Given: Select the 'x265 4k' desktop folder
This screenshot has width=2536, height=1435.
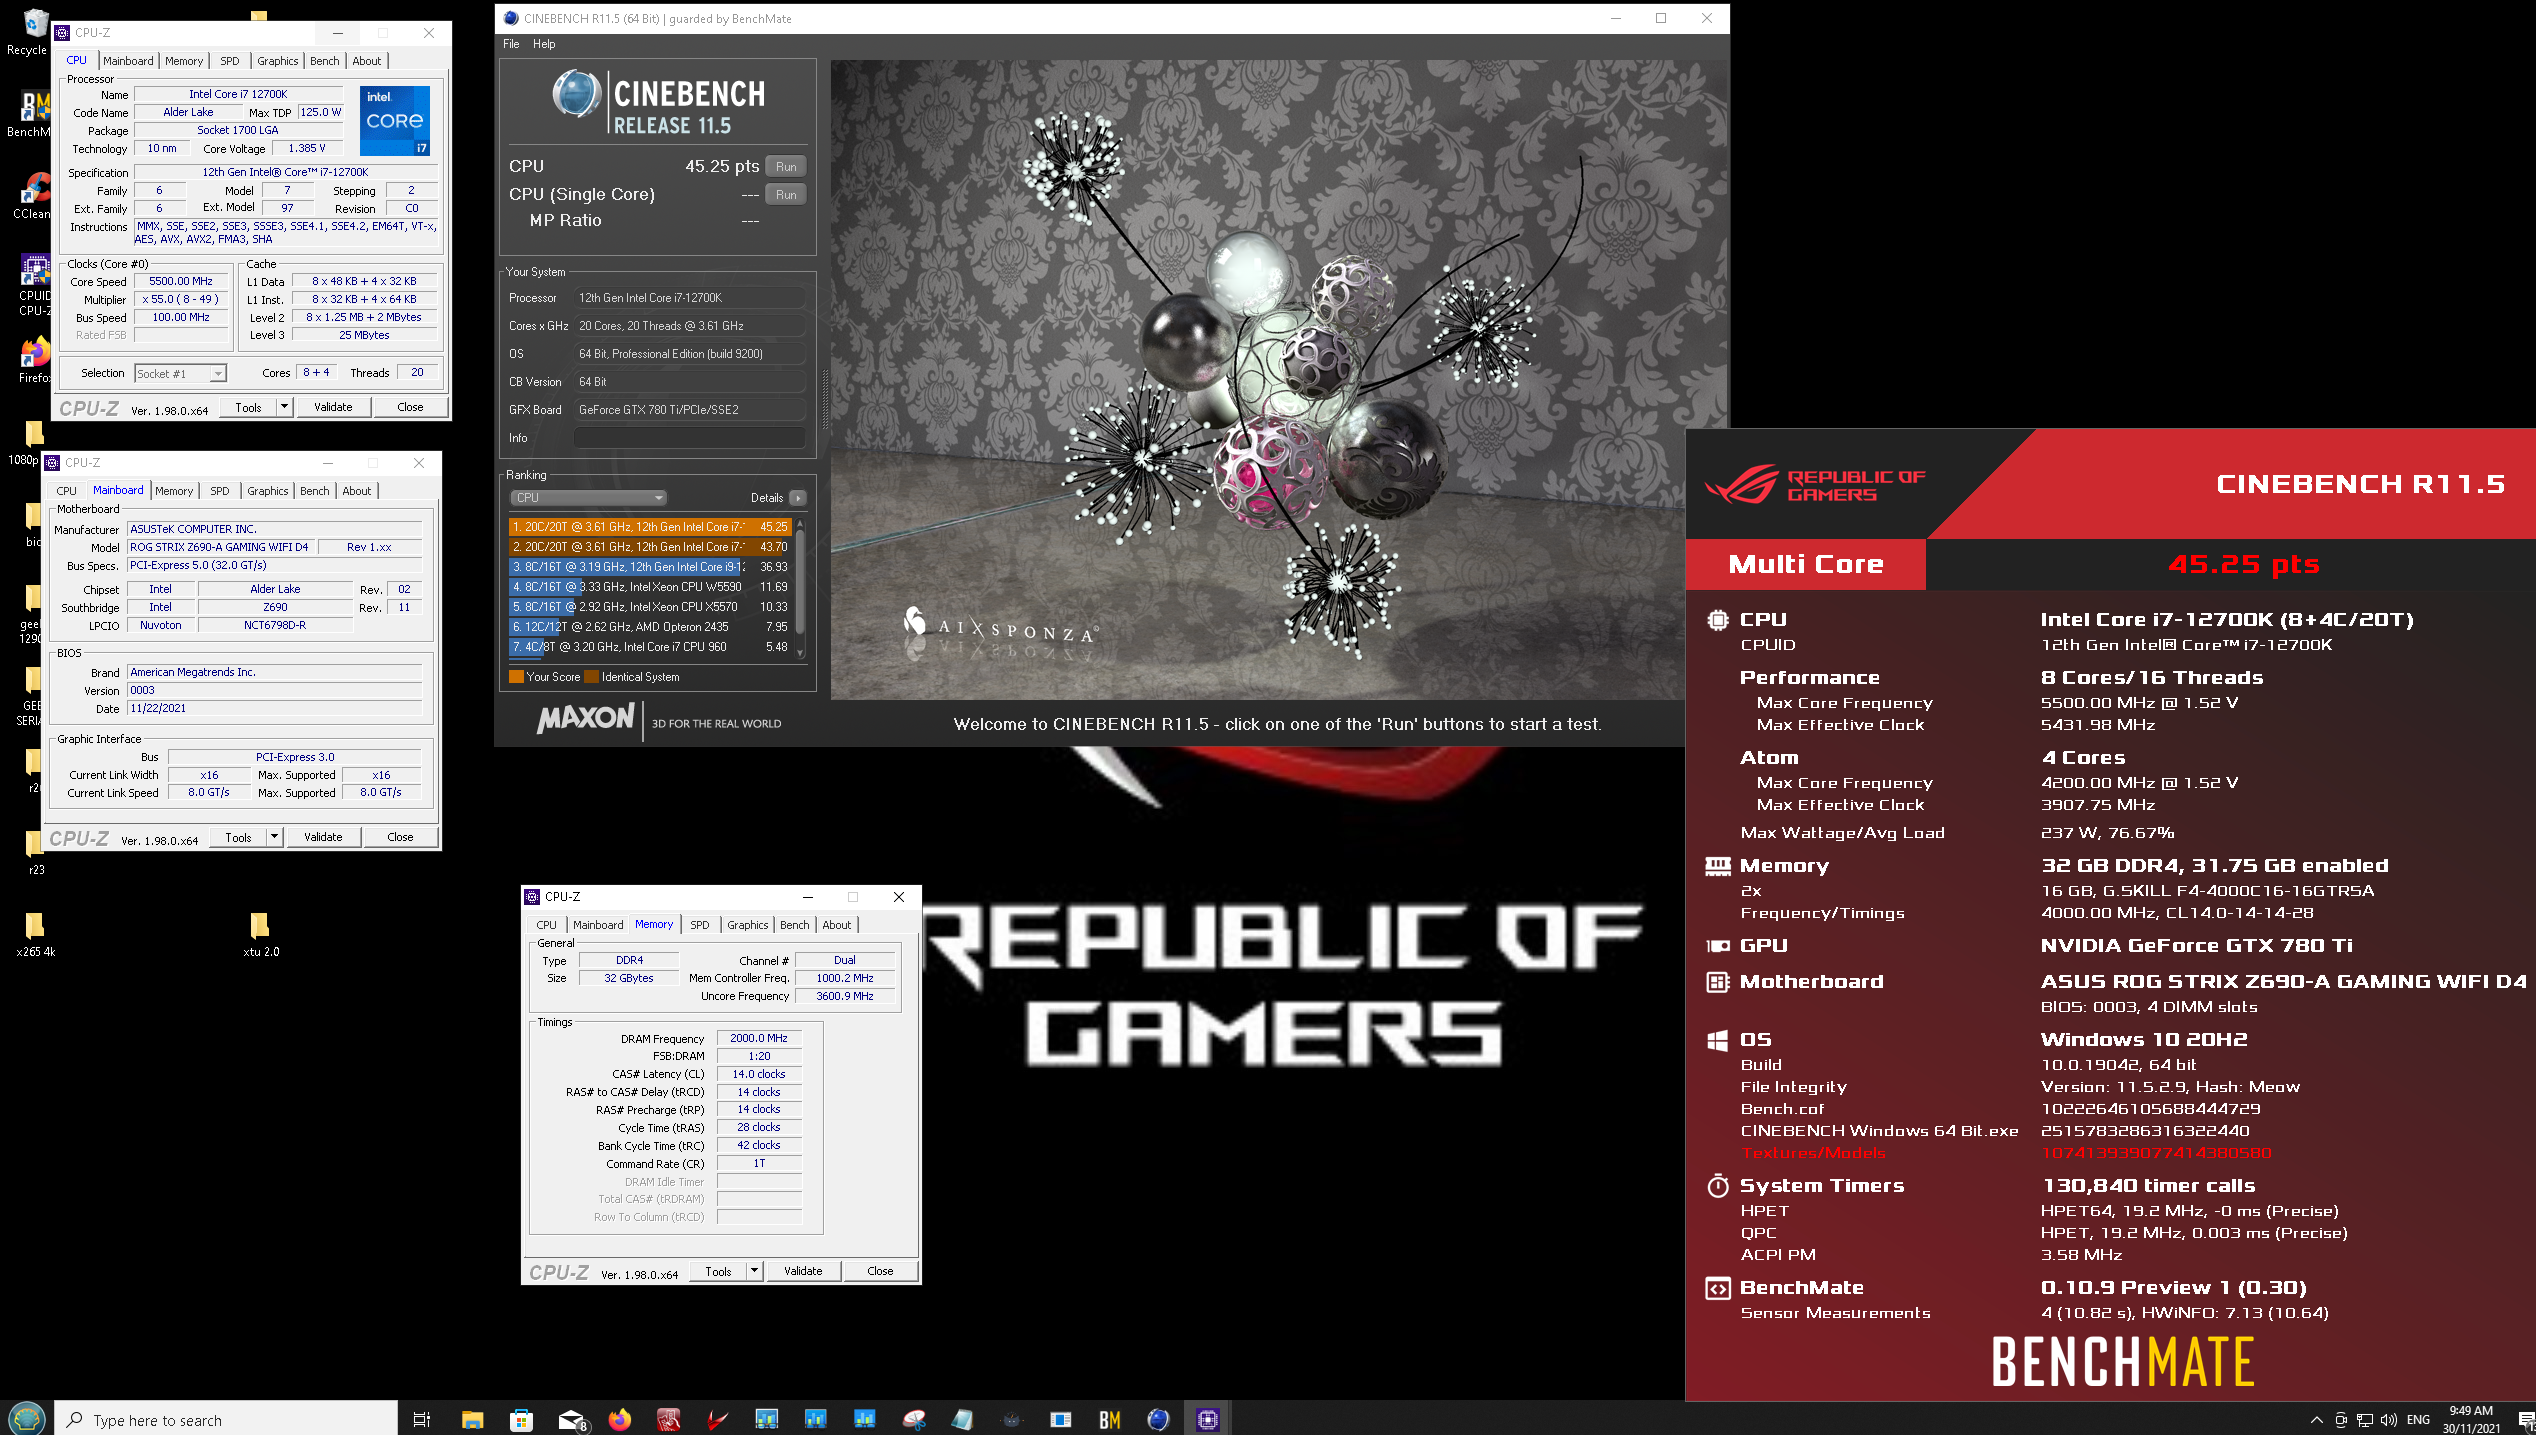Looking at the screenshot, I should tap(35, 934).
